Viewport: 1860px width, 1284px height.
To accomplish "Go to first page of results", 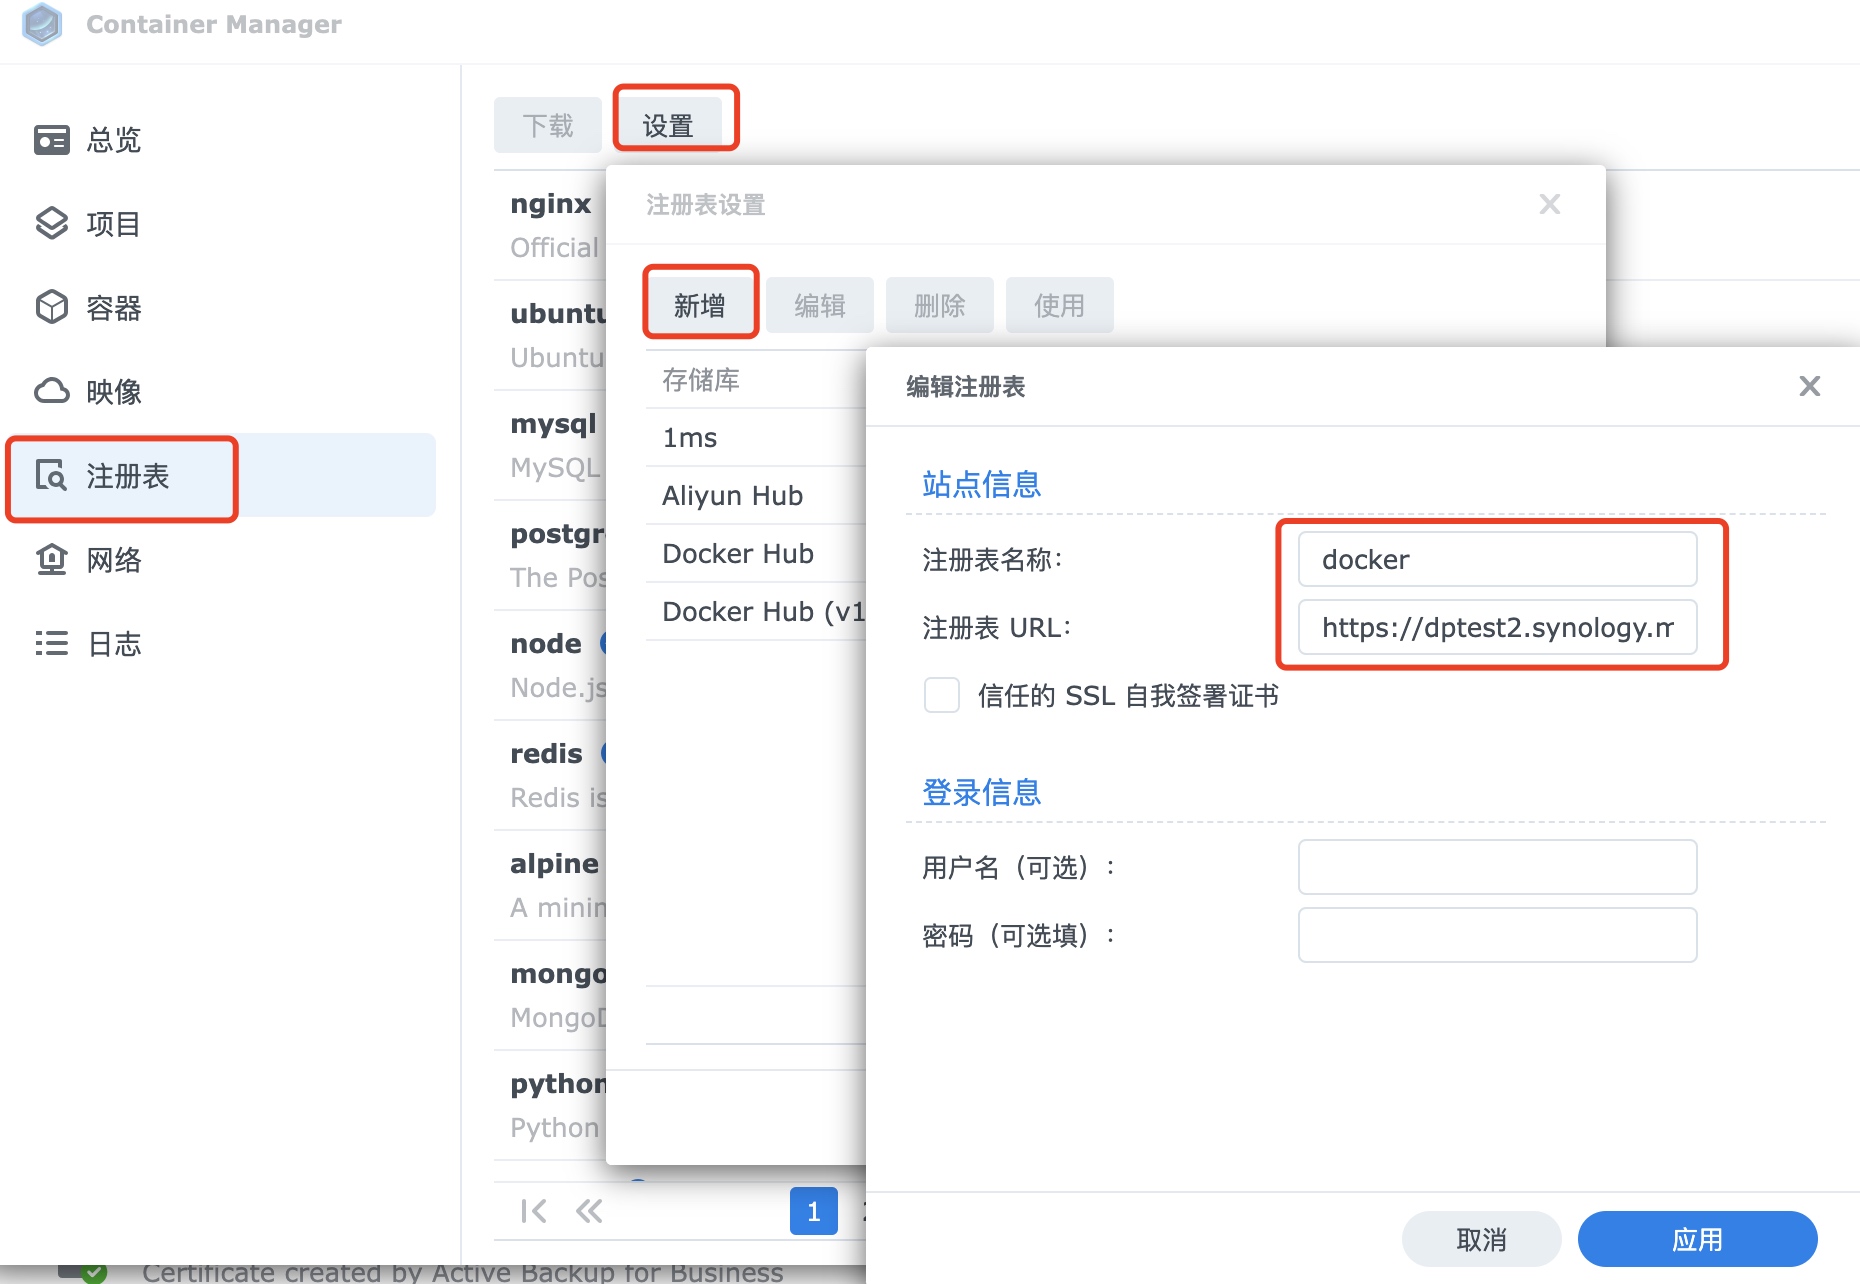I will click(x=533, y=1211).
